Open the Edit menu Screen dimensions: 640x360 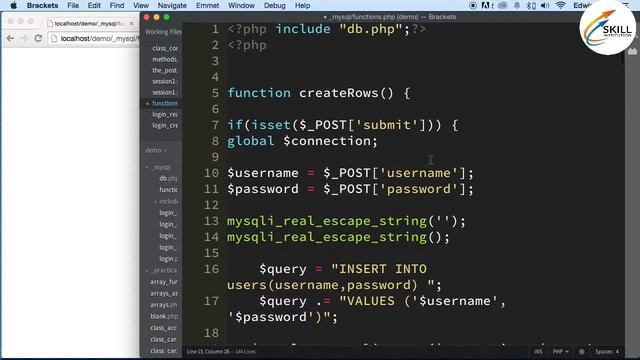coord(94,5)
